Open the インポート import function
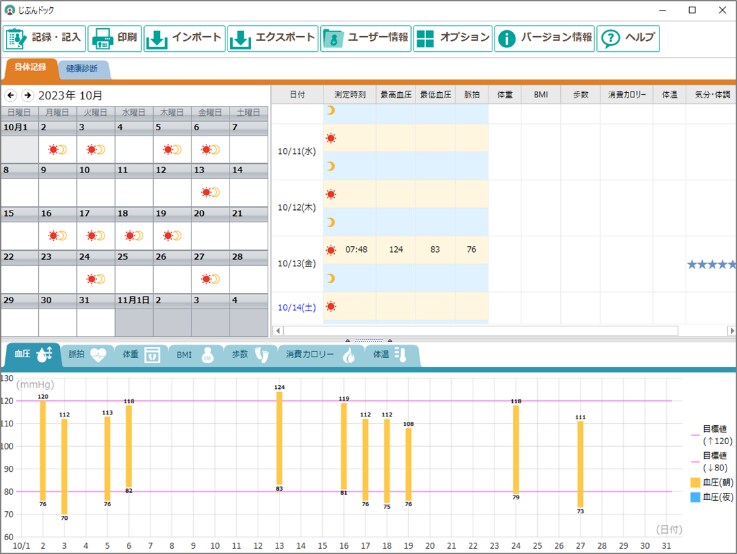Image resolution: width=737 pixels, height=554 pixels. pos(184,38)
